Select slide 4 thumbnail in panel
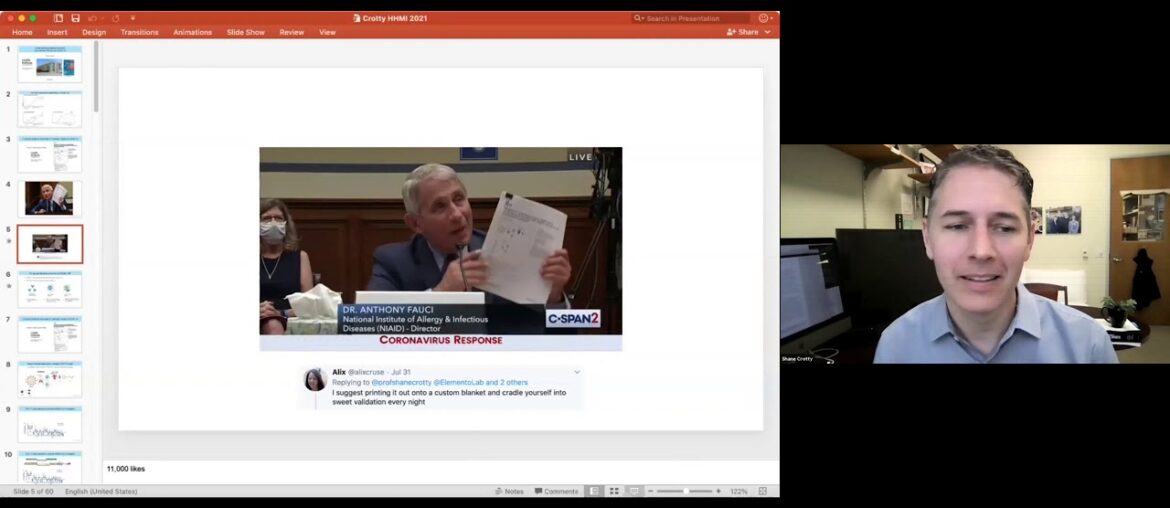Image resolution: width=1170 pixels, height=508 pixels. tap(49, 199)
